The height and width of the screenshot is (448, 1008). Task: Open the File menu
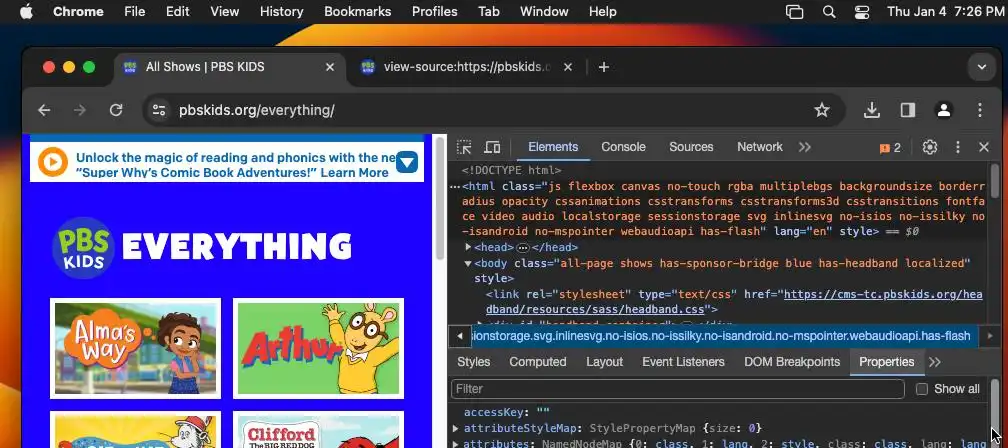click(x=134, y=12)
